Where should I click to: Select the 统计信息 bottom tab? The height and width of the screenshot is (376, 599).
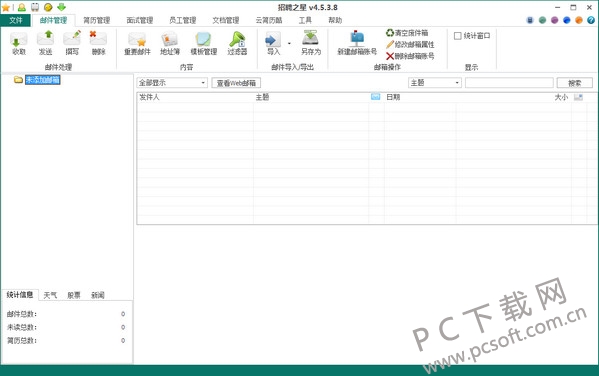pyautogui.click(x=20, y=295)
